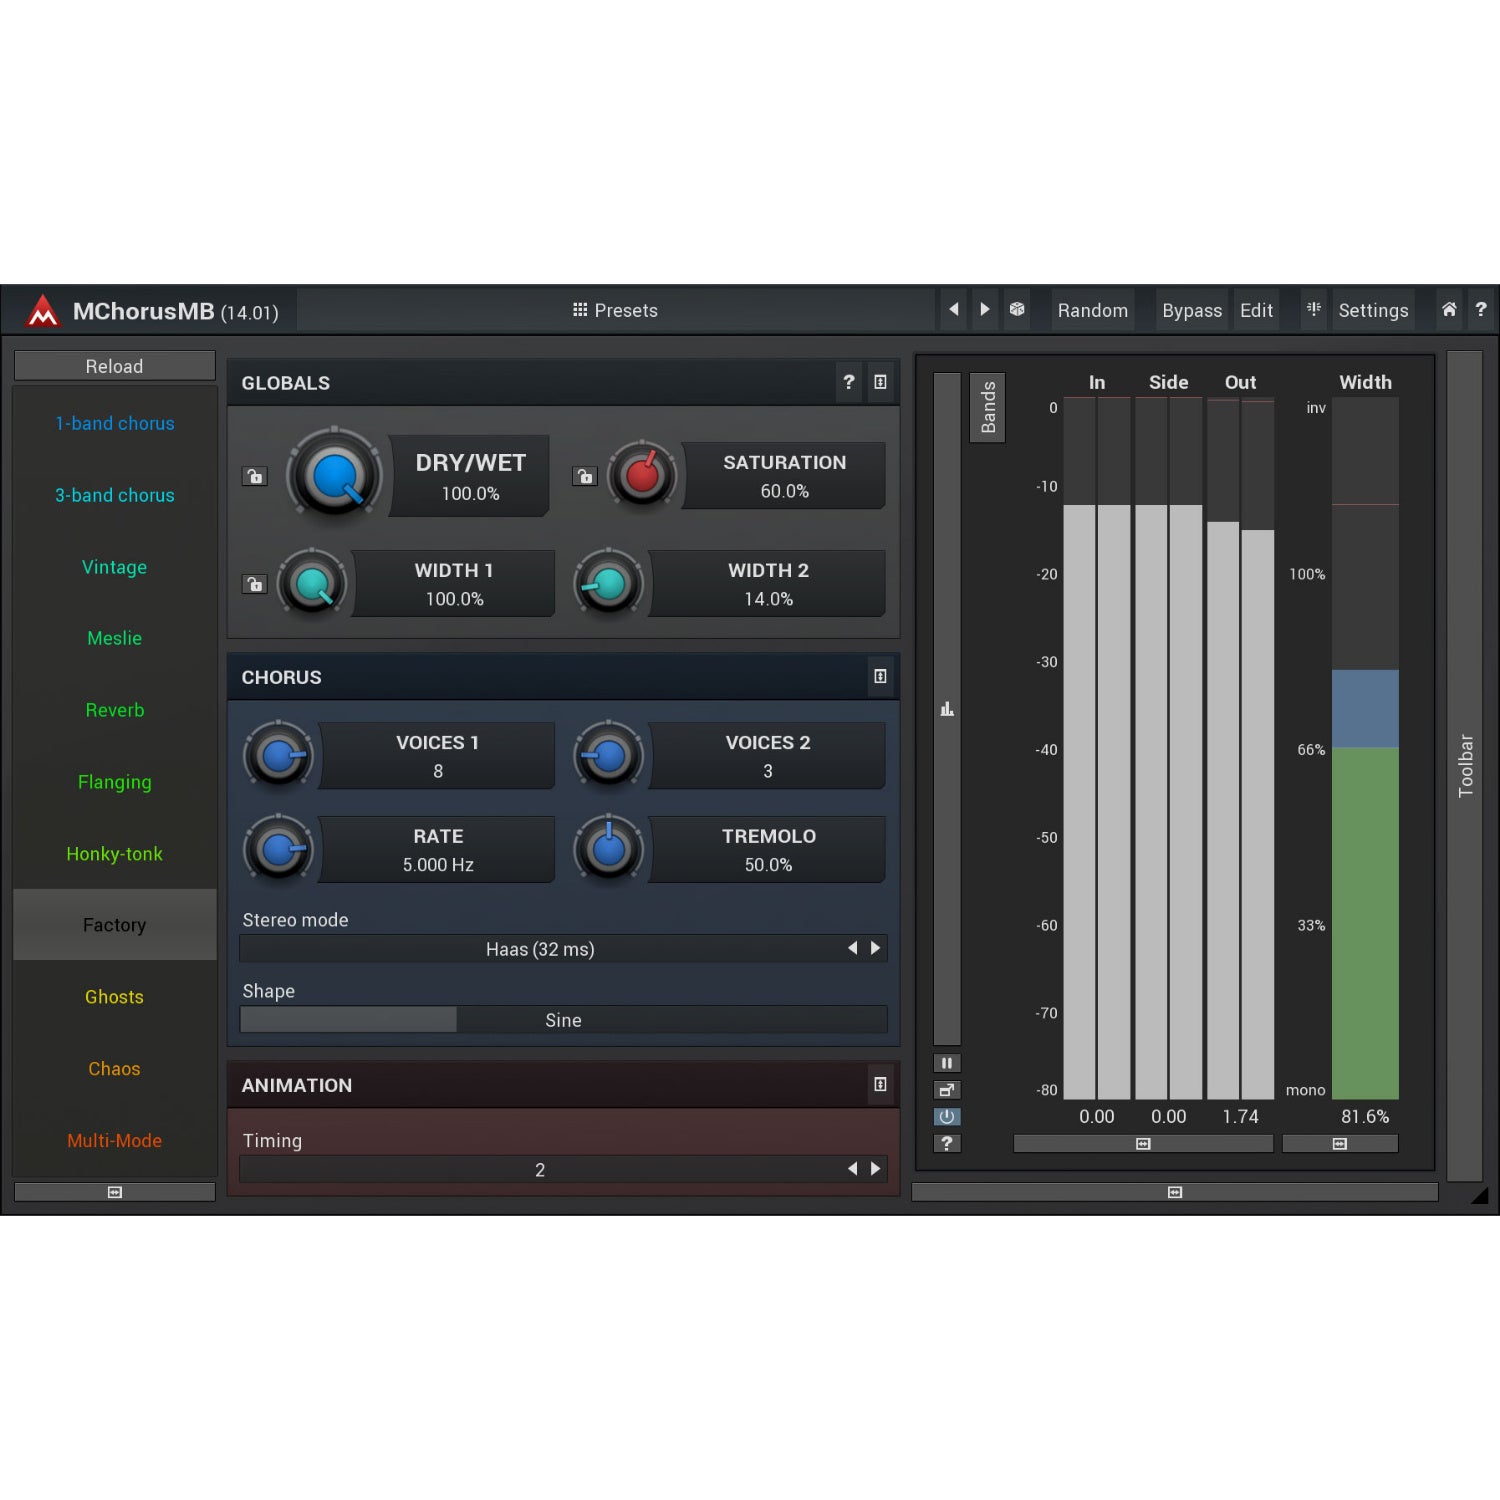This screenshot has width=1500, height=1500.
Task: Click the Width meter bar
Action: point(1365,748)
